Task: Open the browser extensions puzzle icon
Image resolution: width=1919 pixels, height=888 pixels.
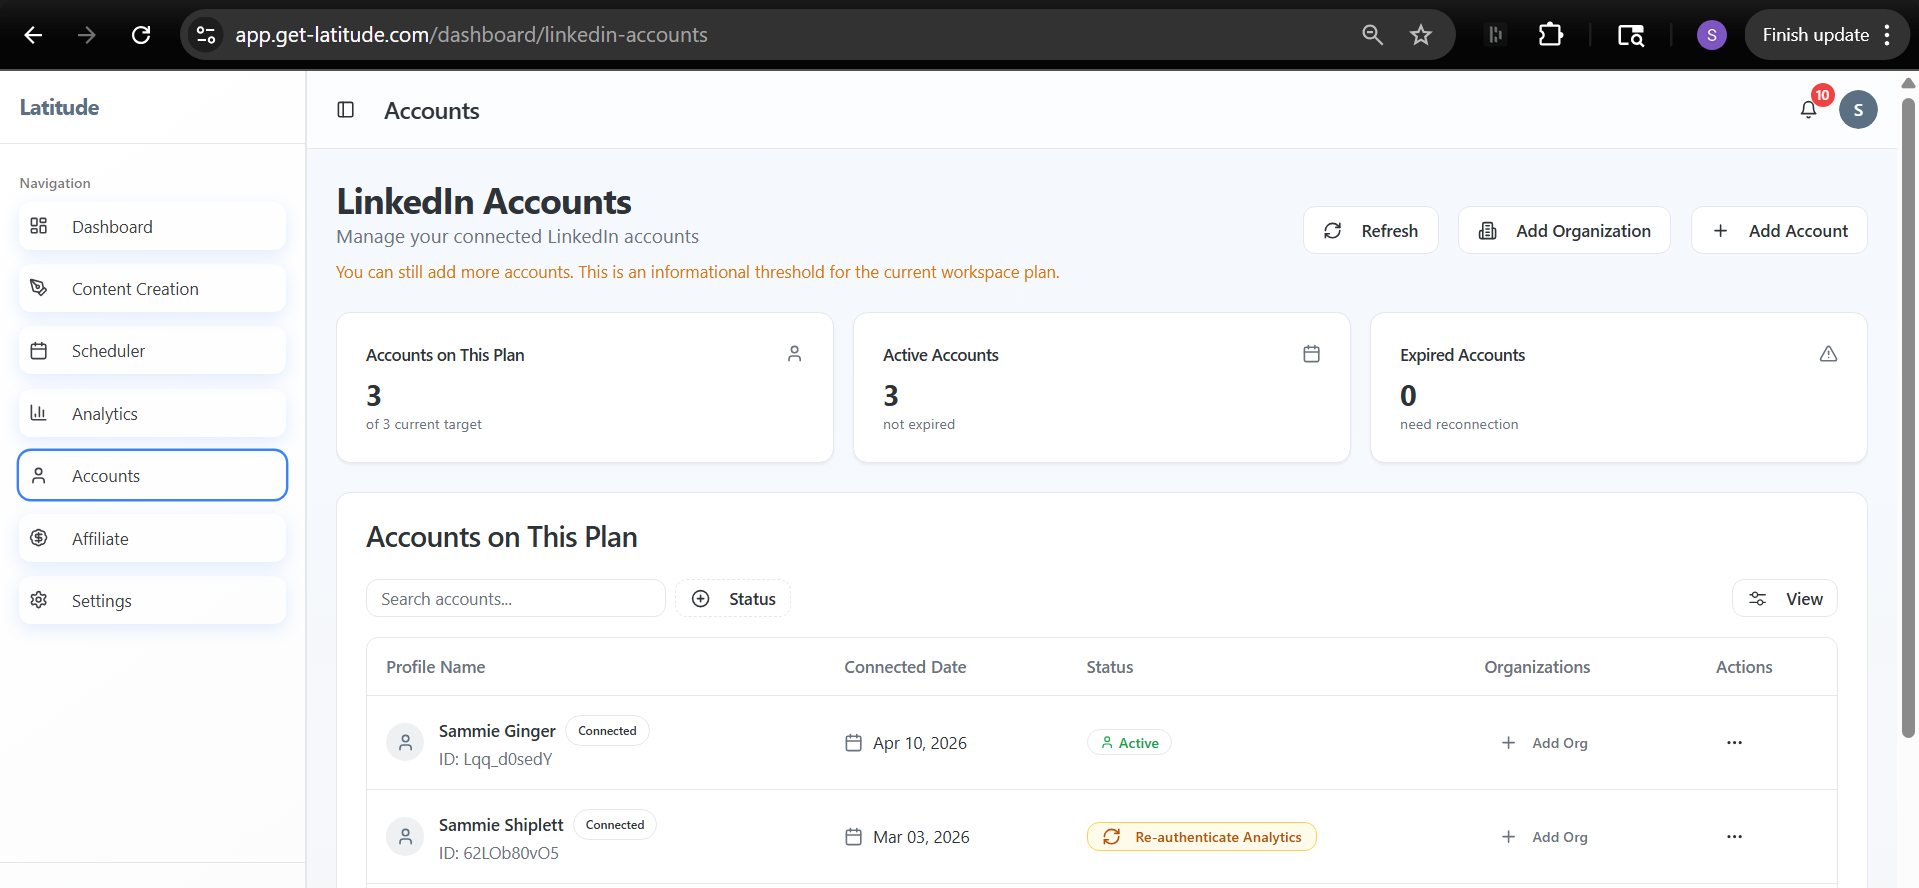Action: click(1550, 35)
